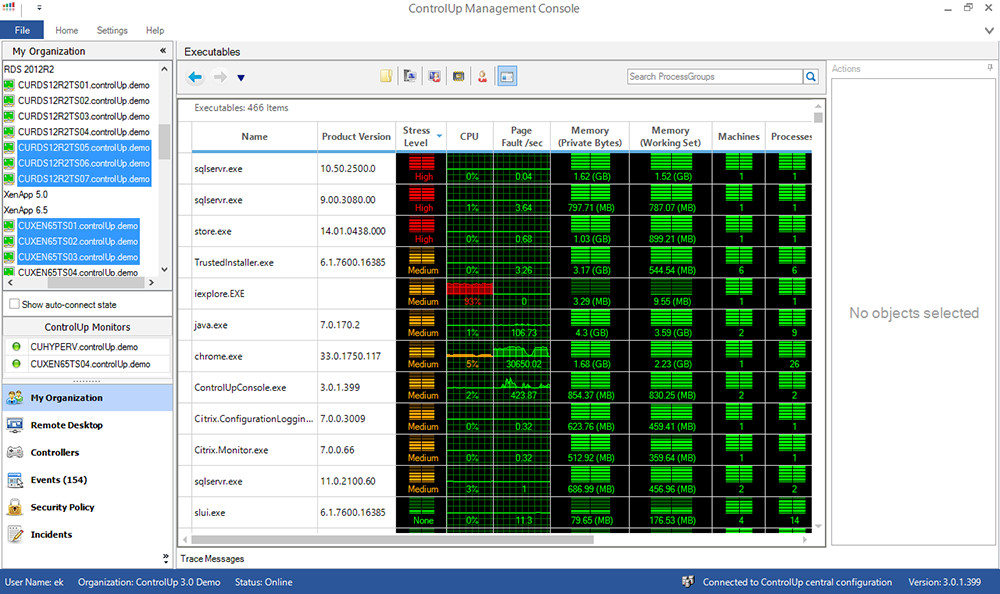The height and width of the screenshot is (594, 1000).
Task: Select the ControlUpConsole.exe row
Action: click(502, 387)
